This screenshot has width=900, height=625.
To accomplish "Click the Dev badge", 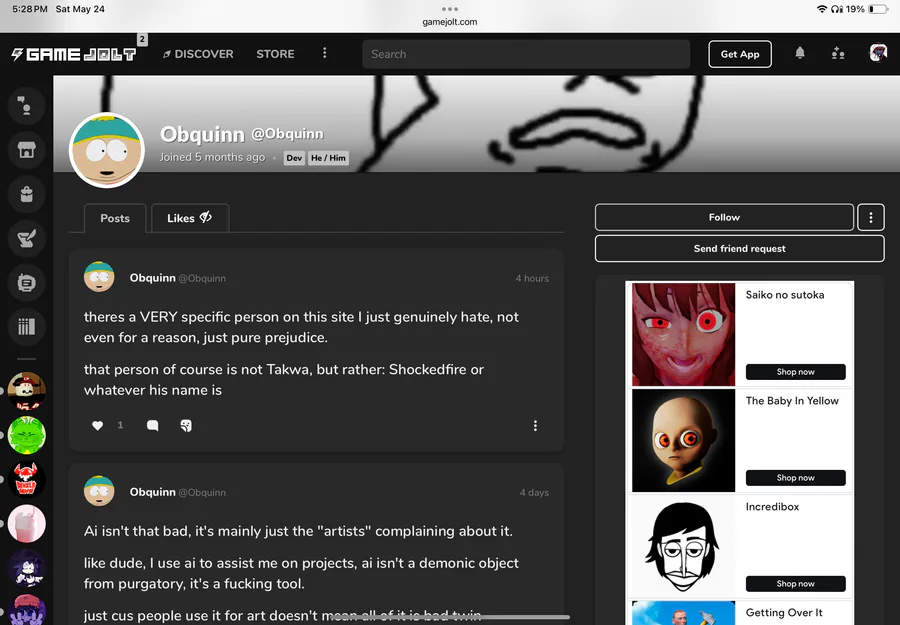I will pos(294,158).
